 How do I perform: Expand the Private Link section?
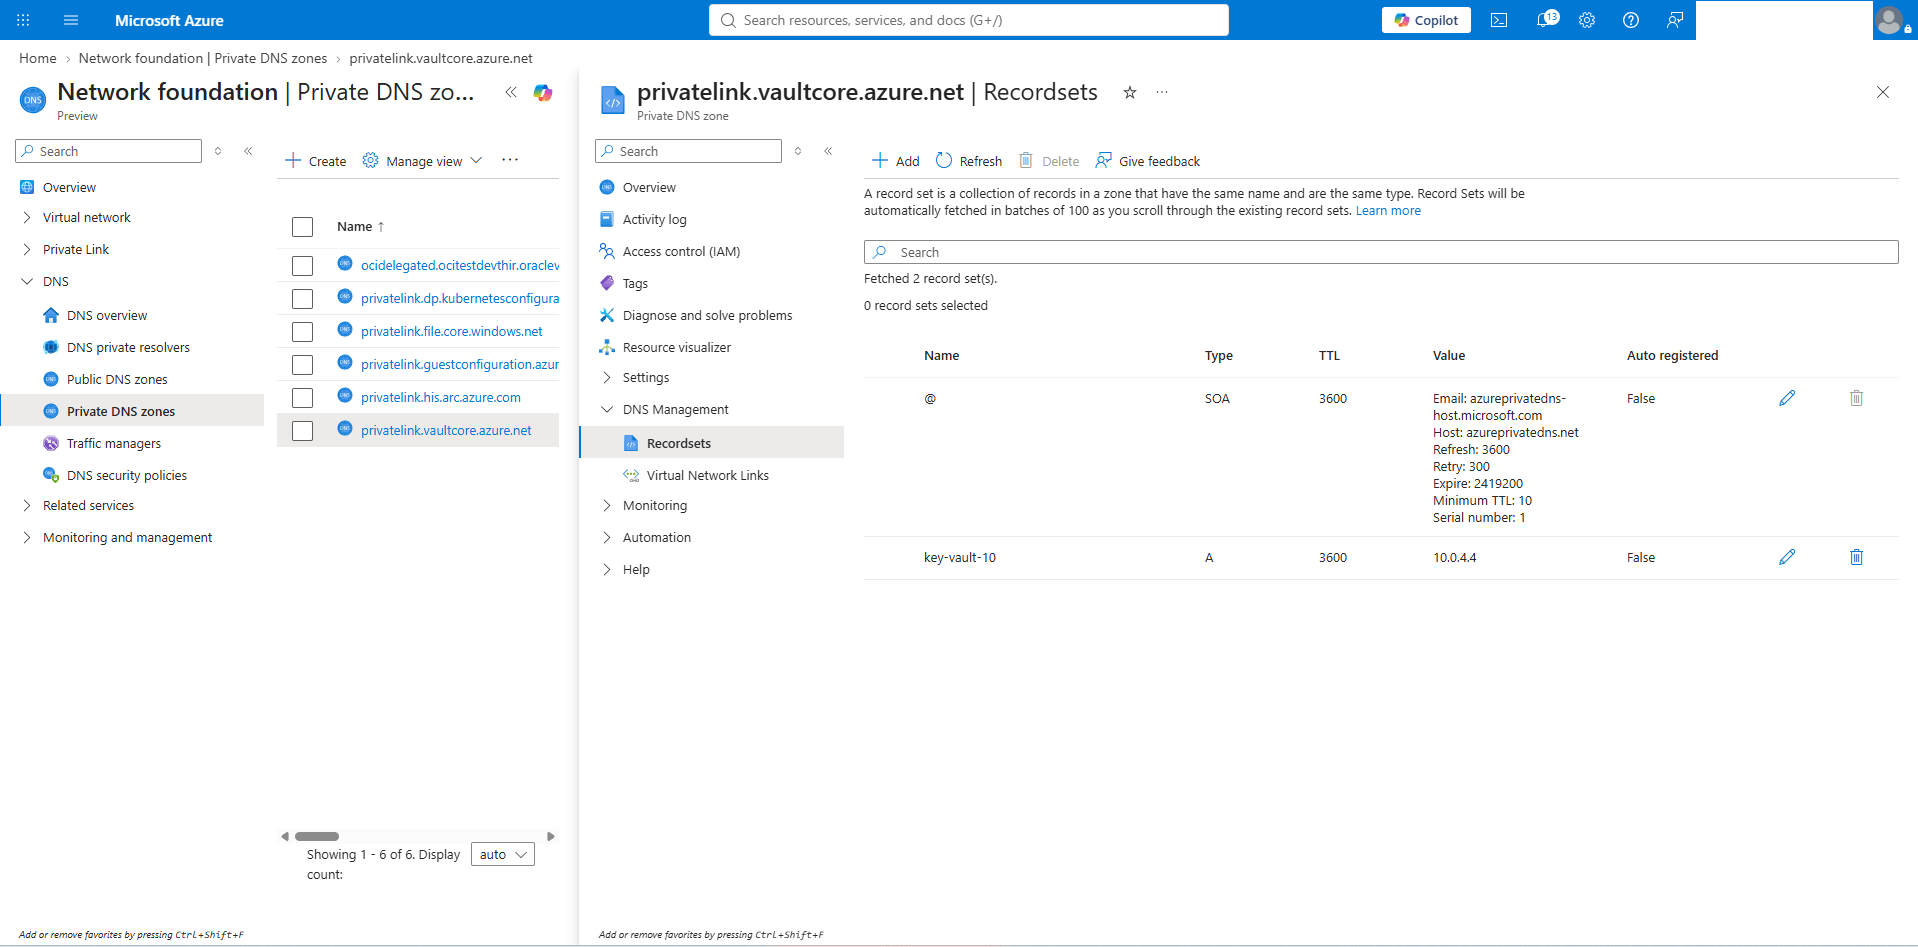[x=27, y=249]
